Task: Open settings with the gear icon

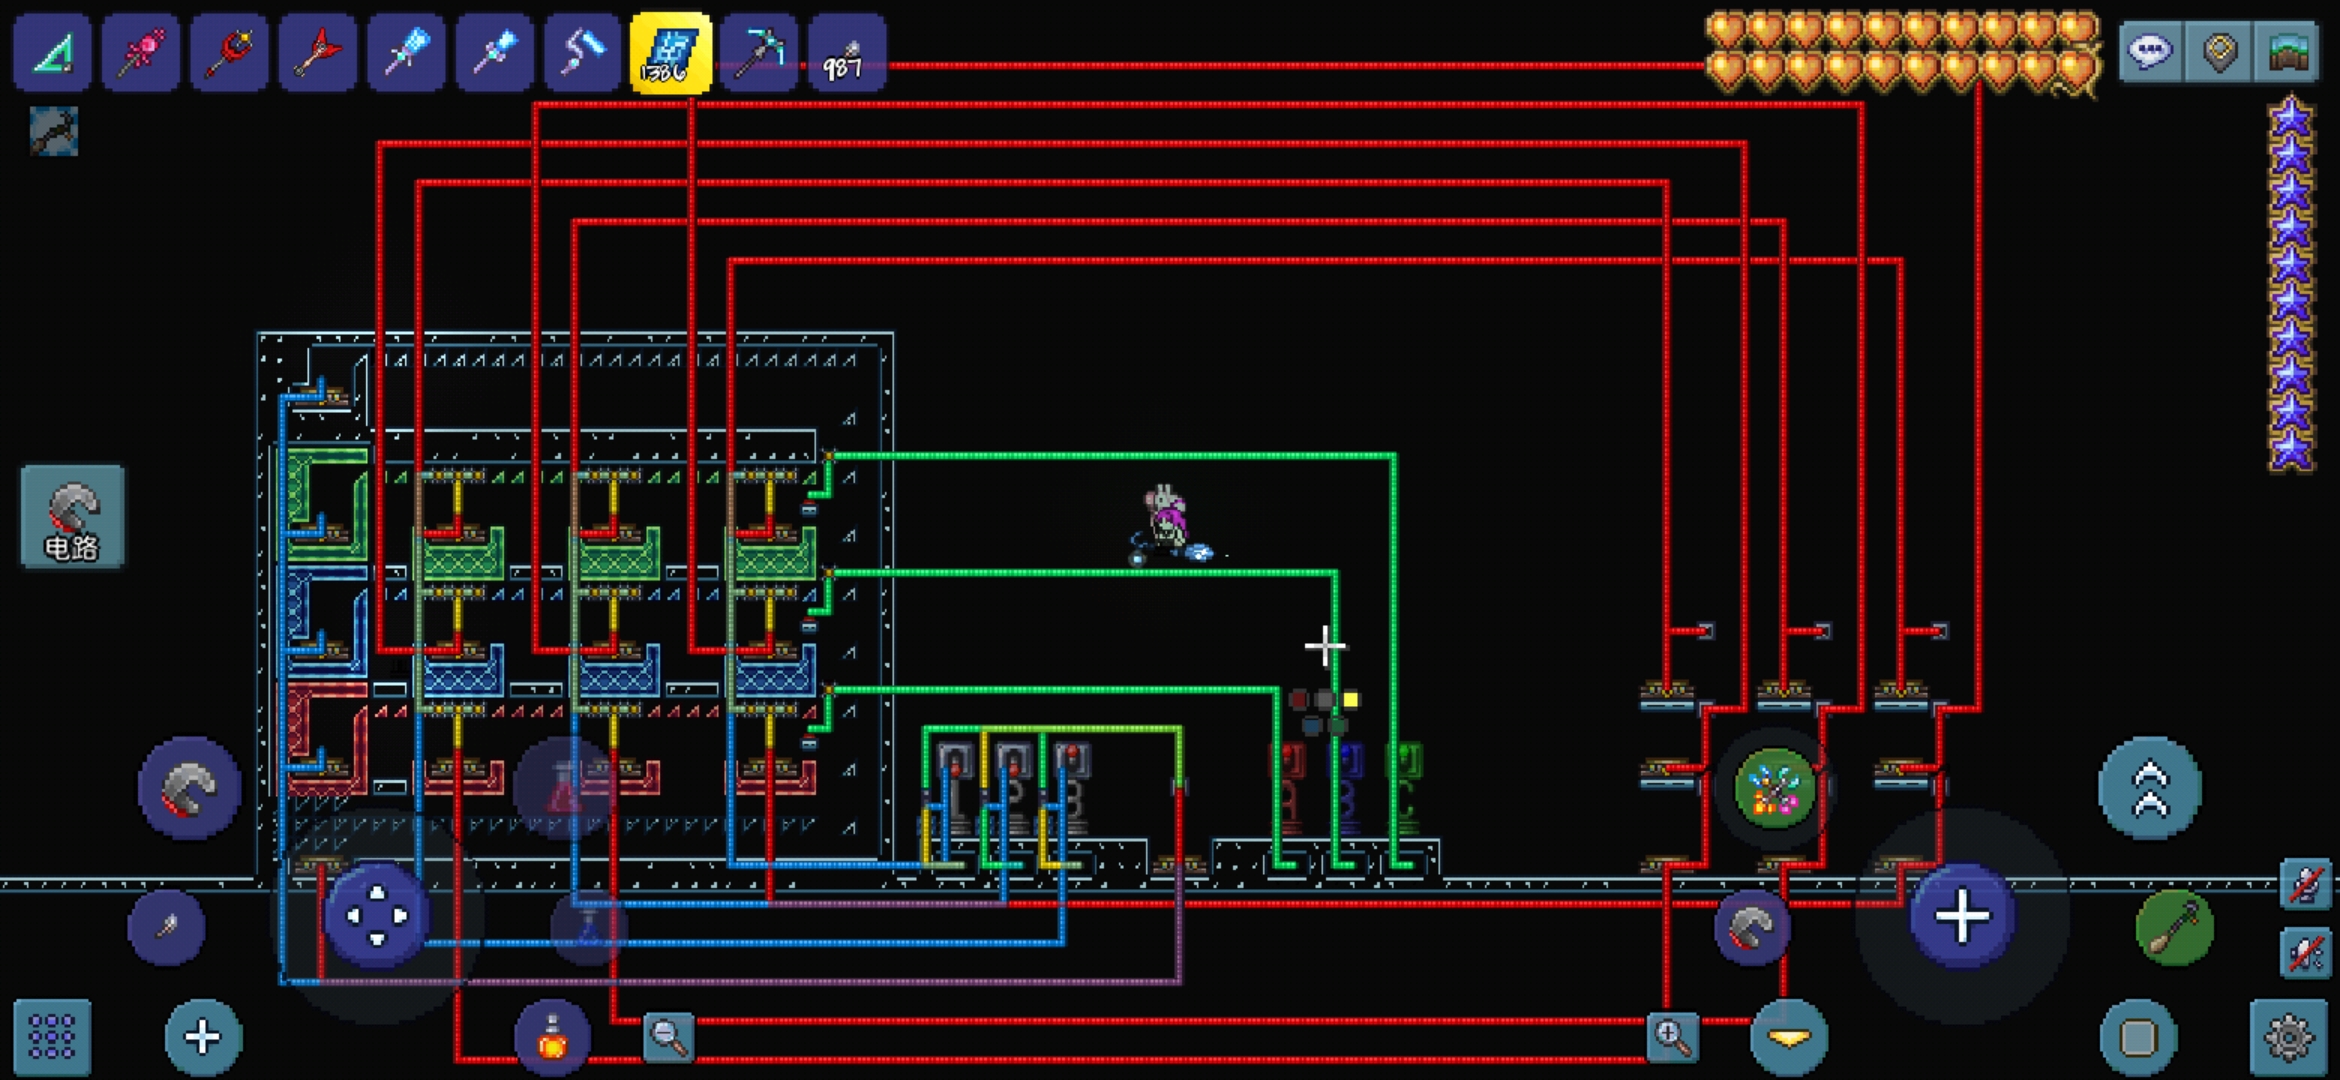Action: tap(2289, 1037)
